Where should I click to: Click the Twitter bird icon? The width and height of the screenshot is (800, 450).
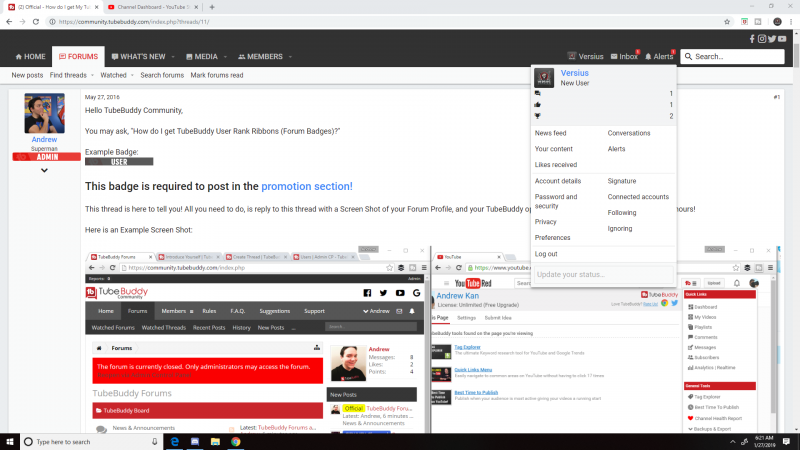(x=773, y=39)
